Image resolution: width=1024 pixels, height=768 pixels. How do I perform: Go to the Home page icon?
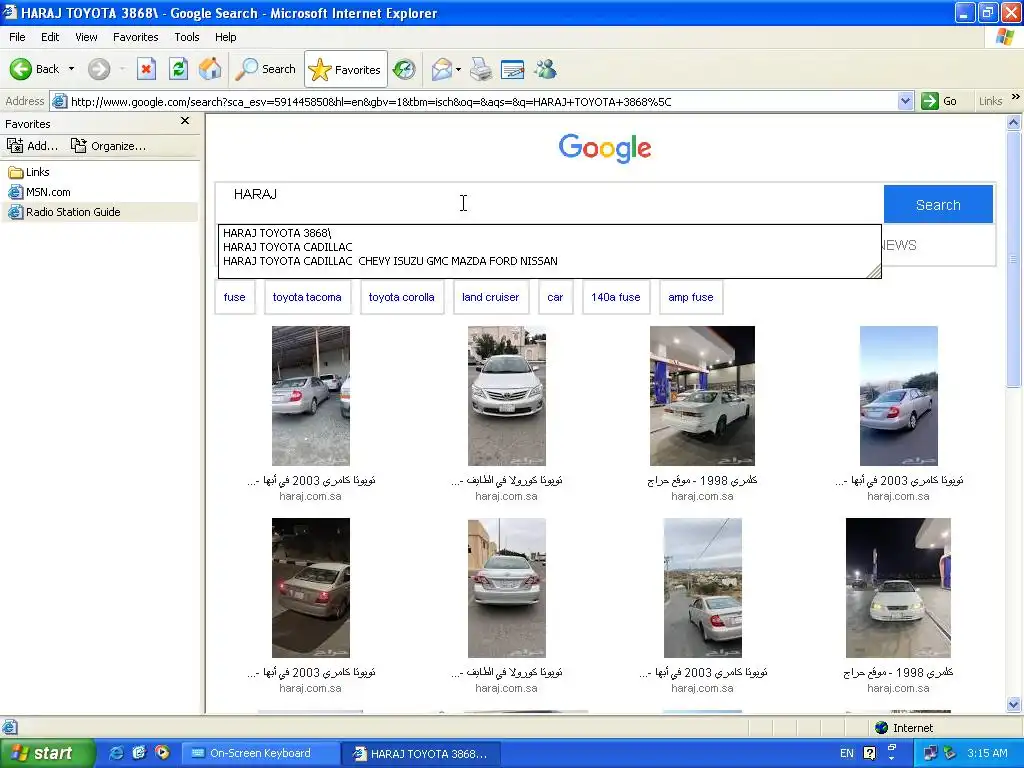pyautogui.click(x=210, y=69)
